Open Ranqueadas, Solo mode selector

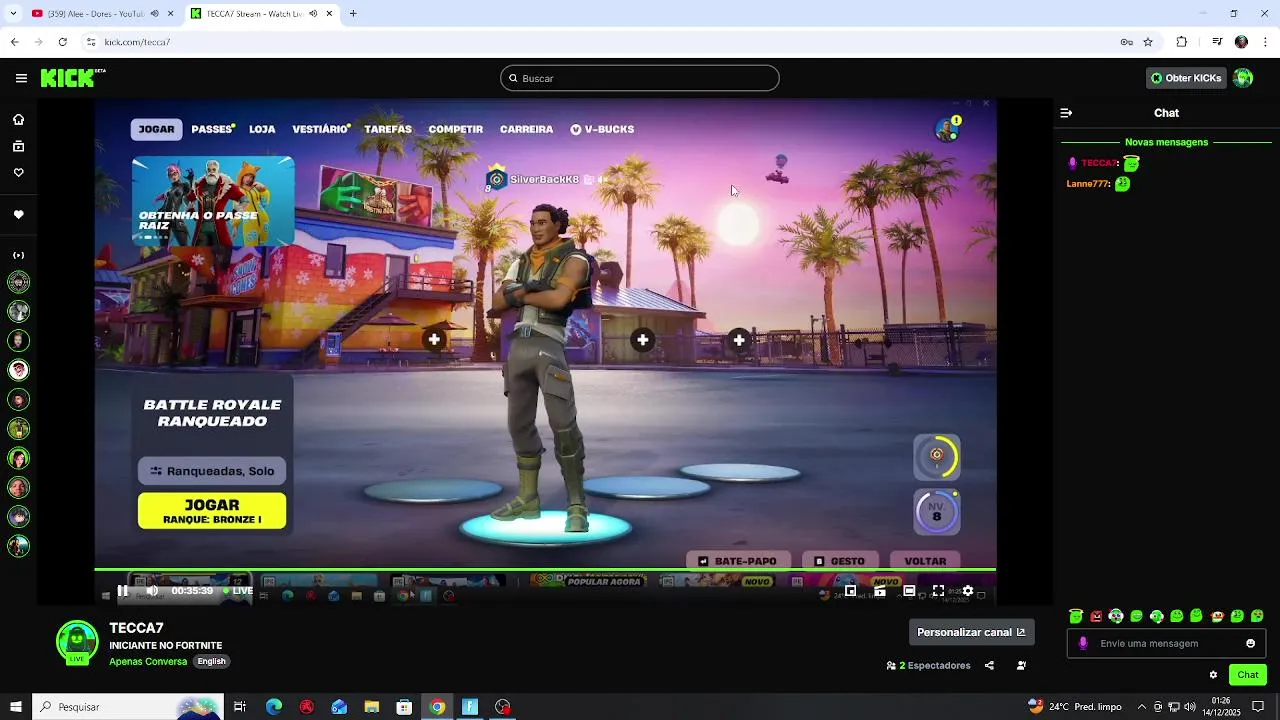tap(212, 471)
